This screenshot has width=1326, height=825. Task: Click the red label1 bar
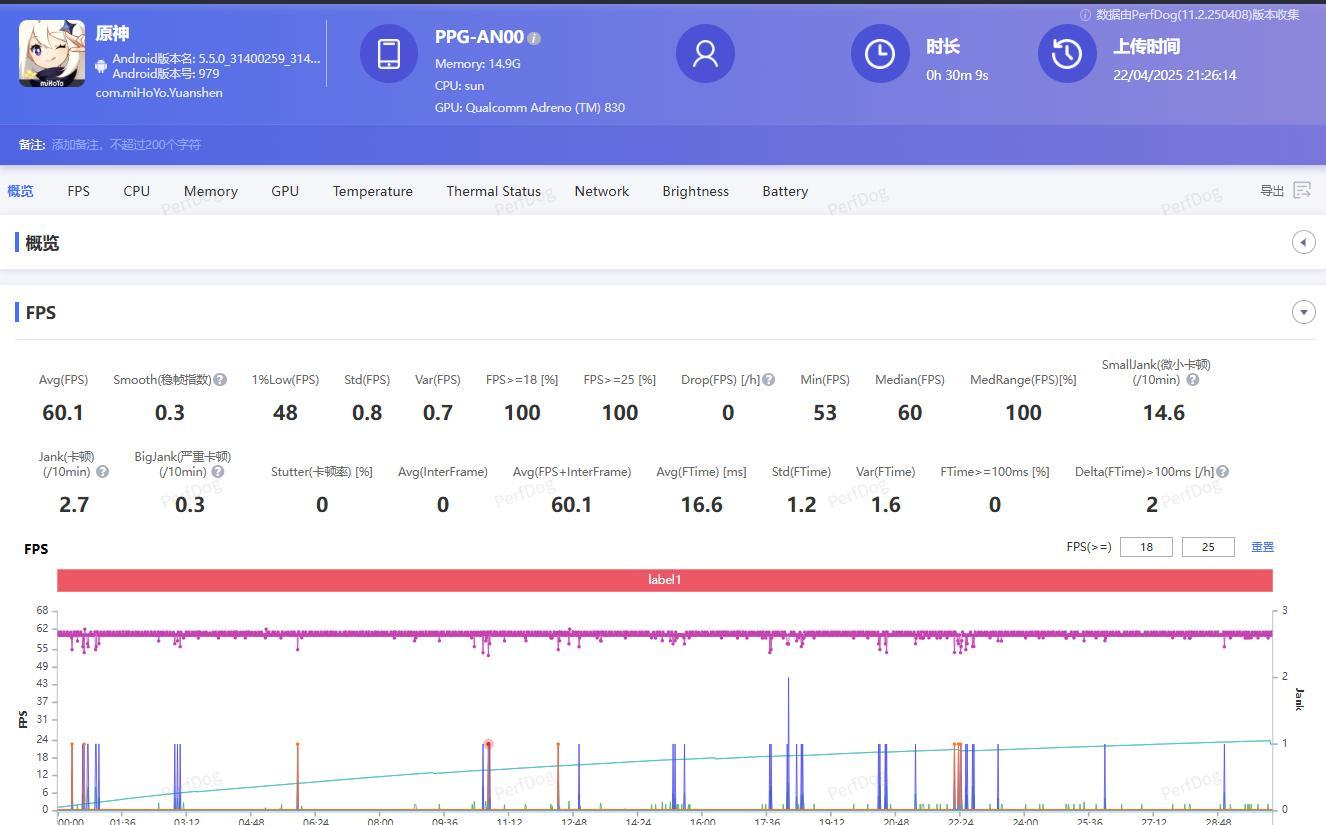coord(664,580)
